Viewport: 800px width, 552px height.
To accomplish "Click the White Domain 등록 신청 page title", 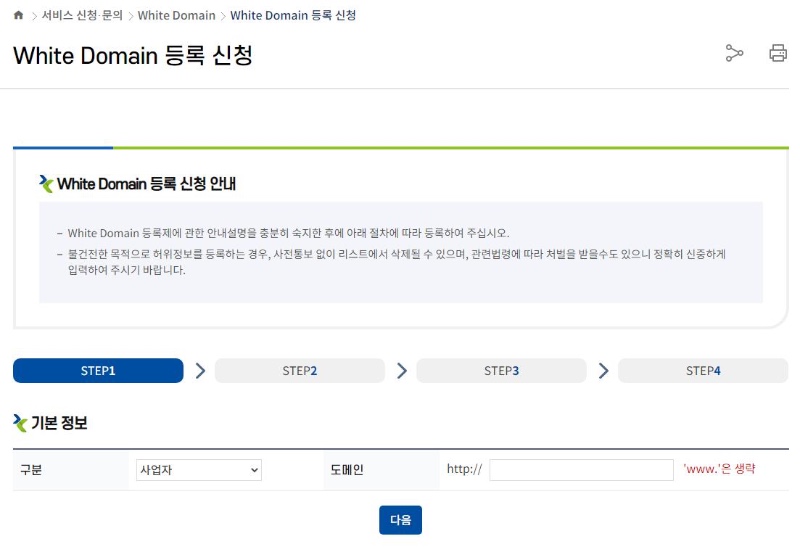I will tap(133, 55).
